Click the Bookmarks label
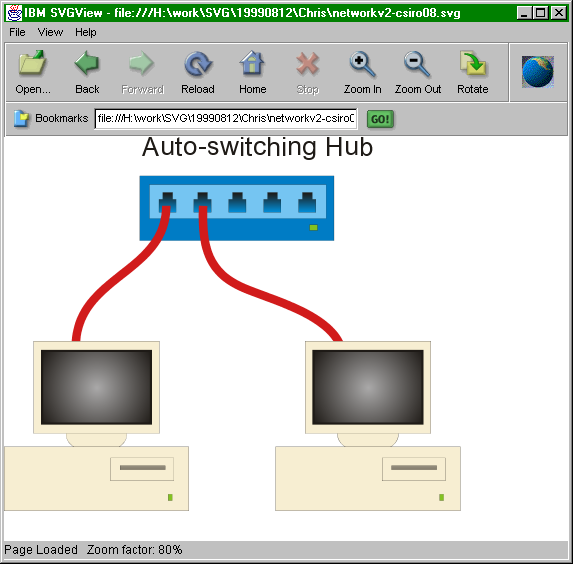The height and width of the screenshot is (564, 573). pyautogui.click(x=61, y=118)
